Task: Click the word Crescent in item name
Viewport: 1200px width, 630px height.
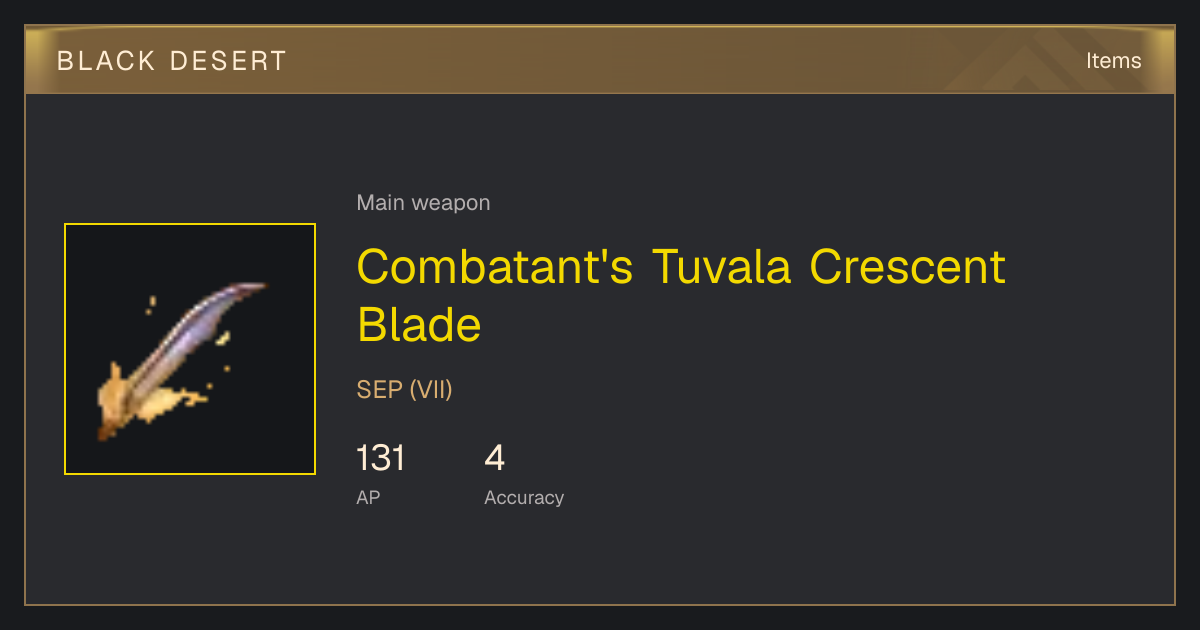Action: click(908, 266)
